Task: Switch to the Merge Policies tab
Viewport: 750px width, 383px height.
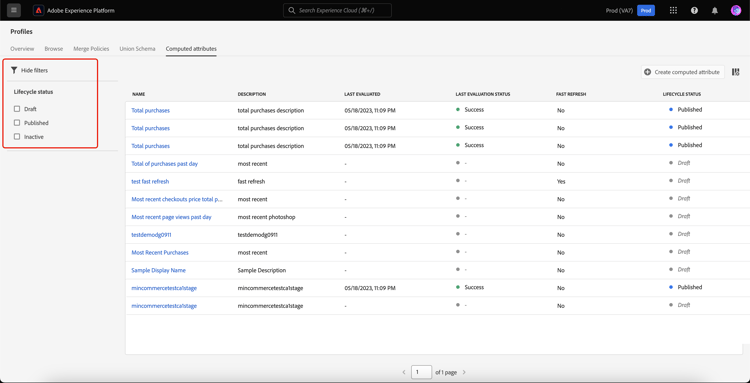Action: coord(91,49)
